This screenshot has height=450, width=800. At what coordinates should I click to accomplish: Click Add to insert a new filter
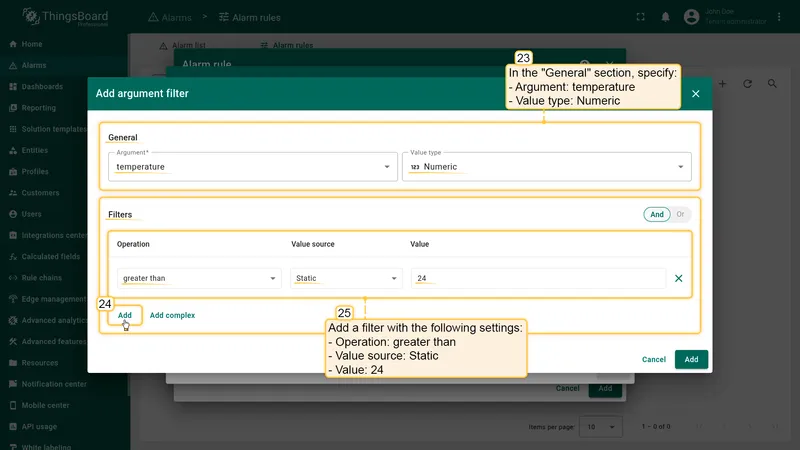click(124, 315)
